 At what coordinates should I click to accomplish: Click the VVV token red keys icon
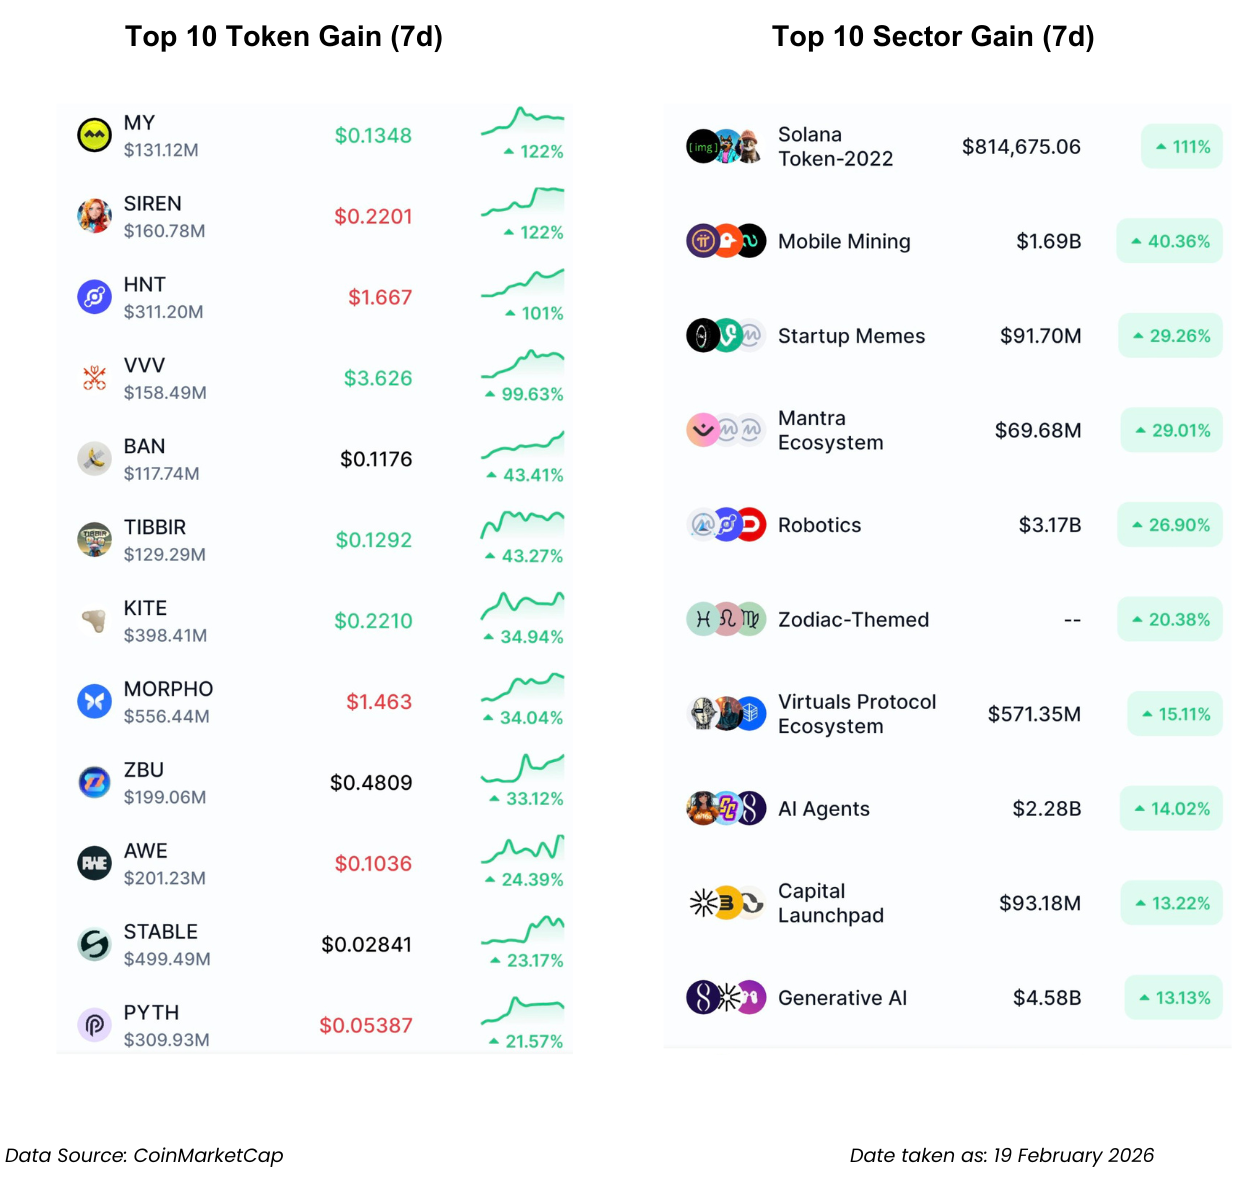point(95,378)
